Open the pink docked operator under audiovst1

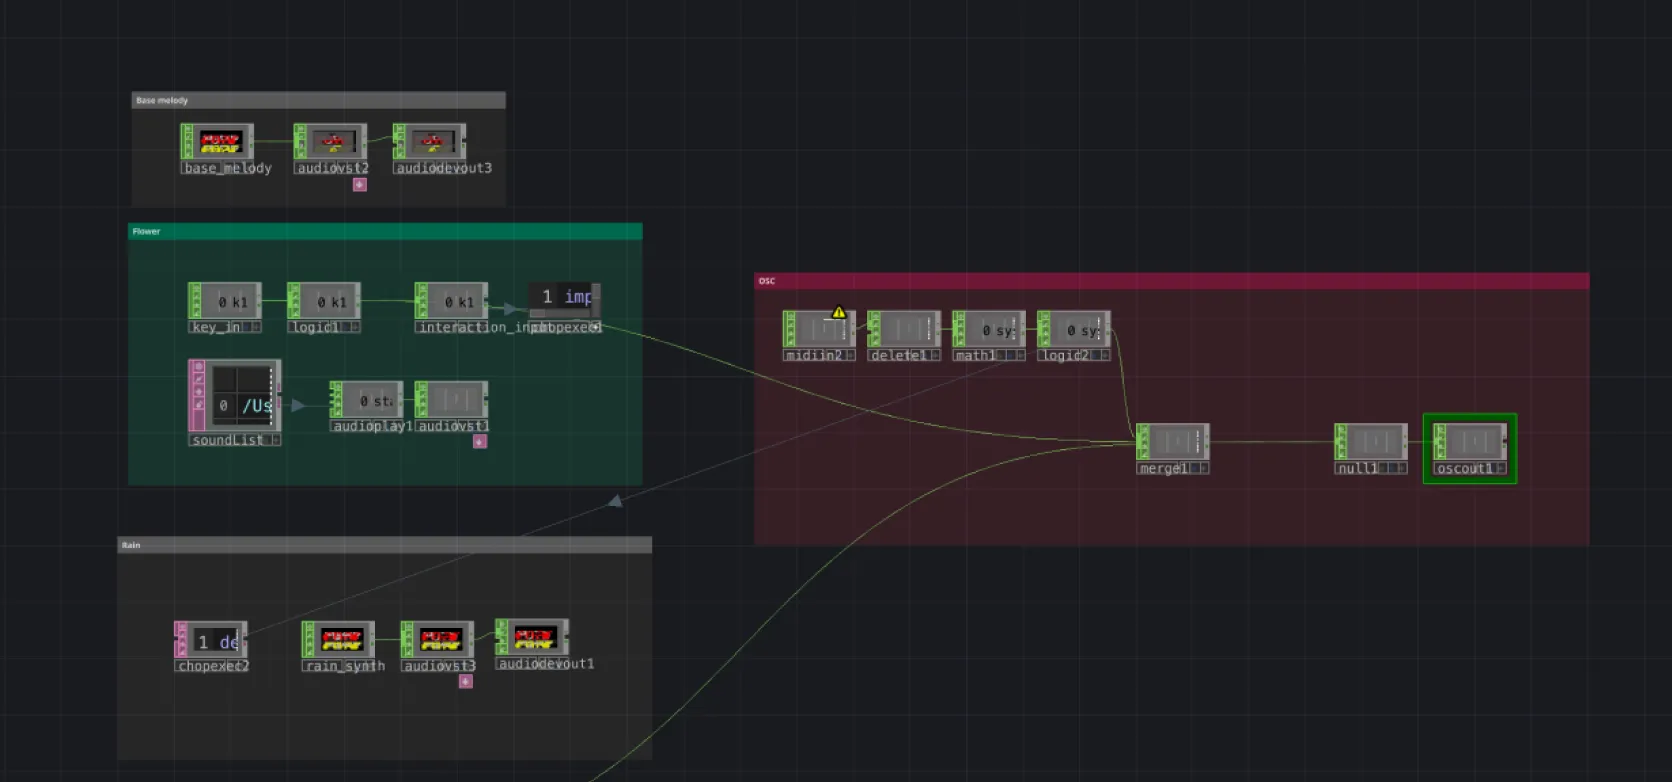tap(480, 441)
